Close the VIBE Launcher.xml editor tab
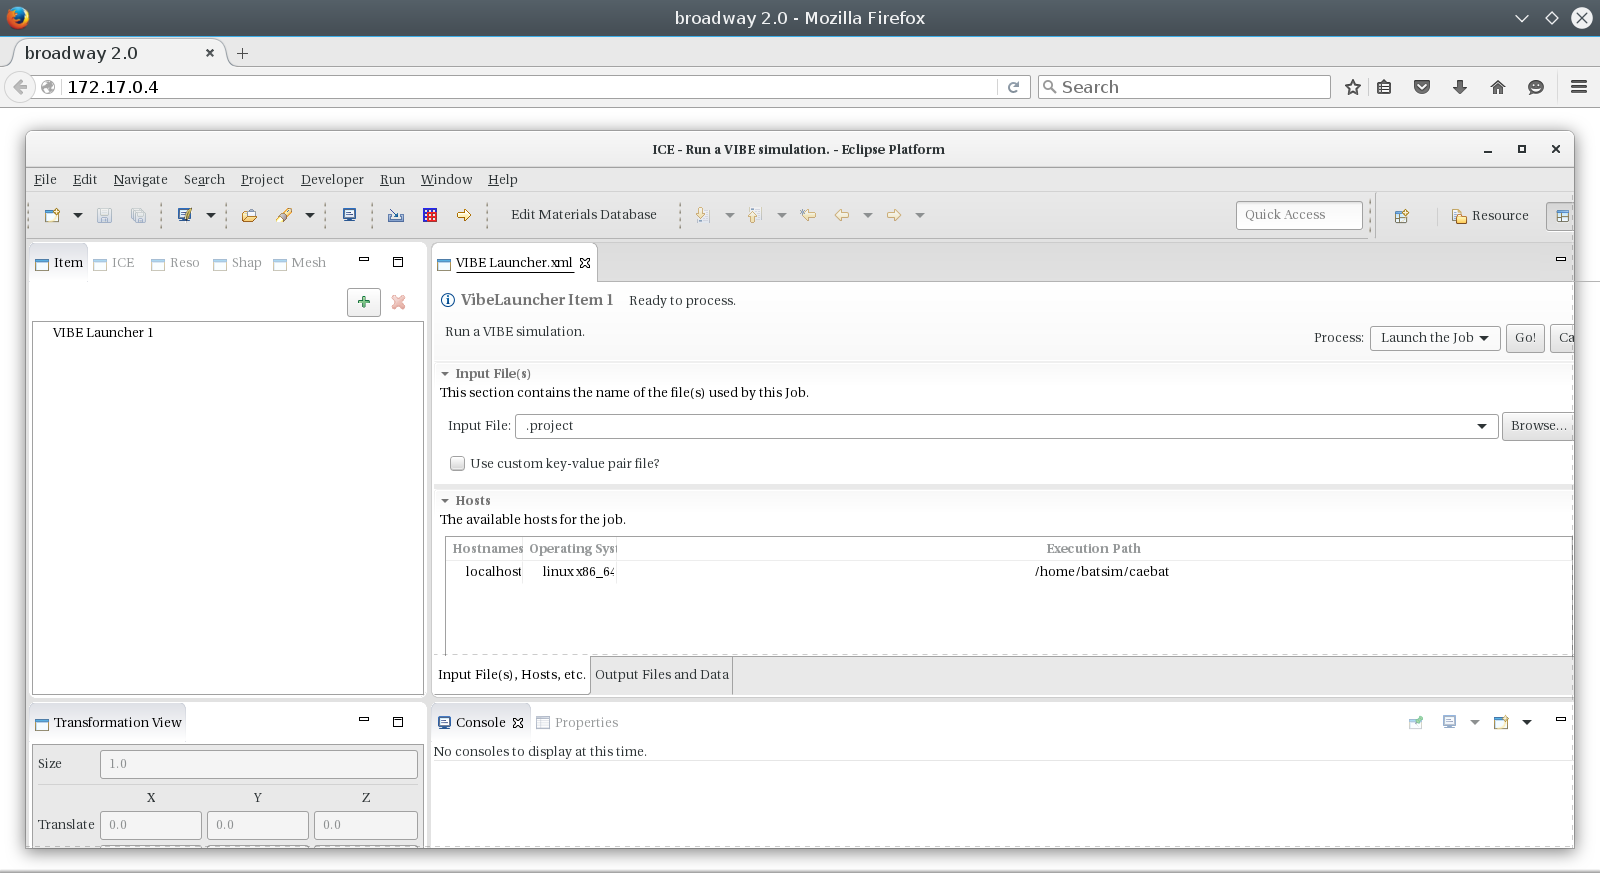Image resolution: width=1600 pixels, height=873 pixels. (x=585, y=263)
